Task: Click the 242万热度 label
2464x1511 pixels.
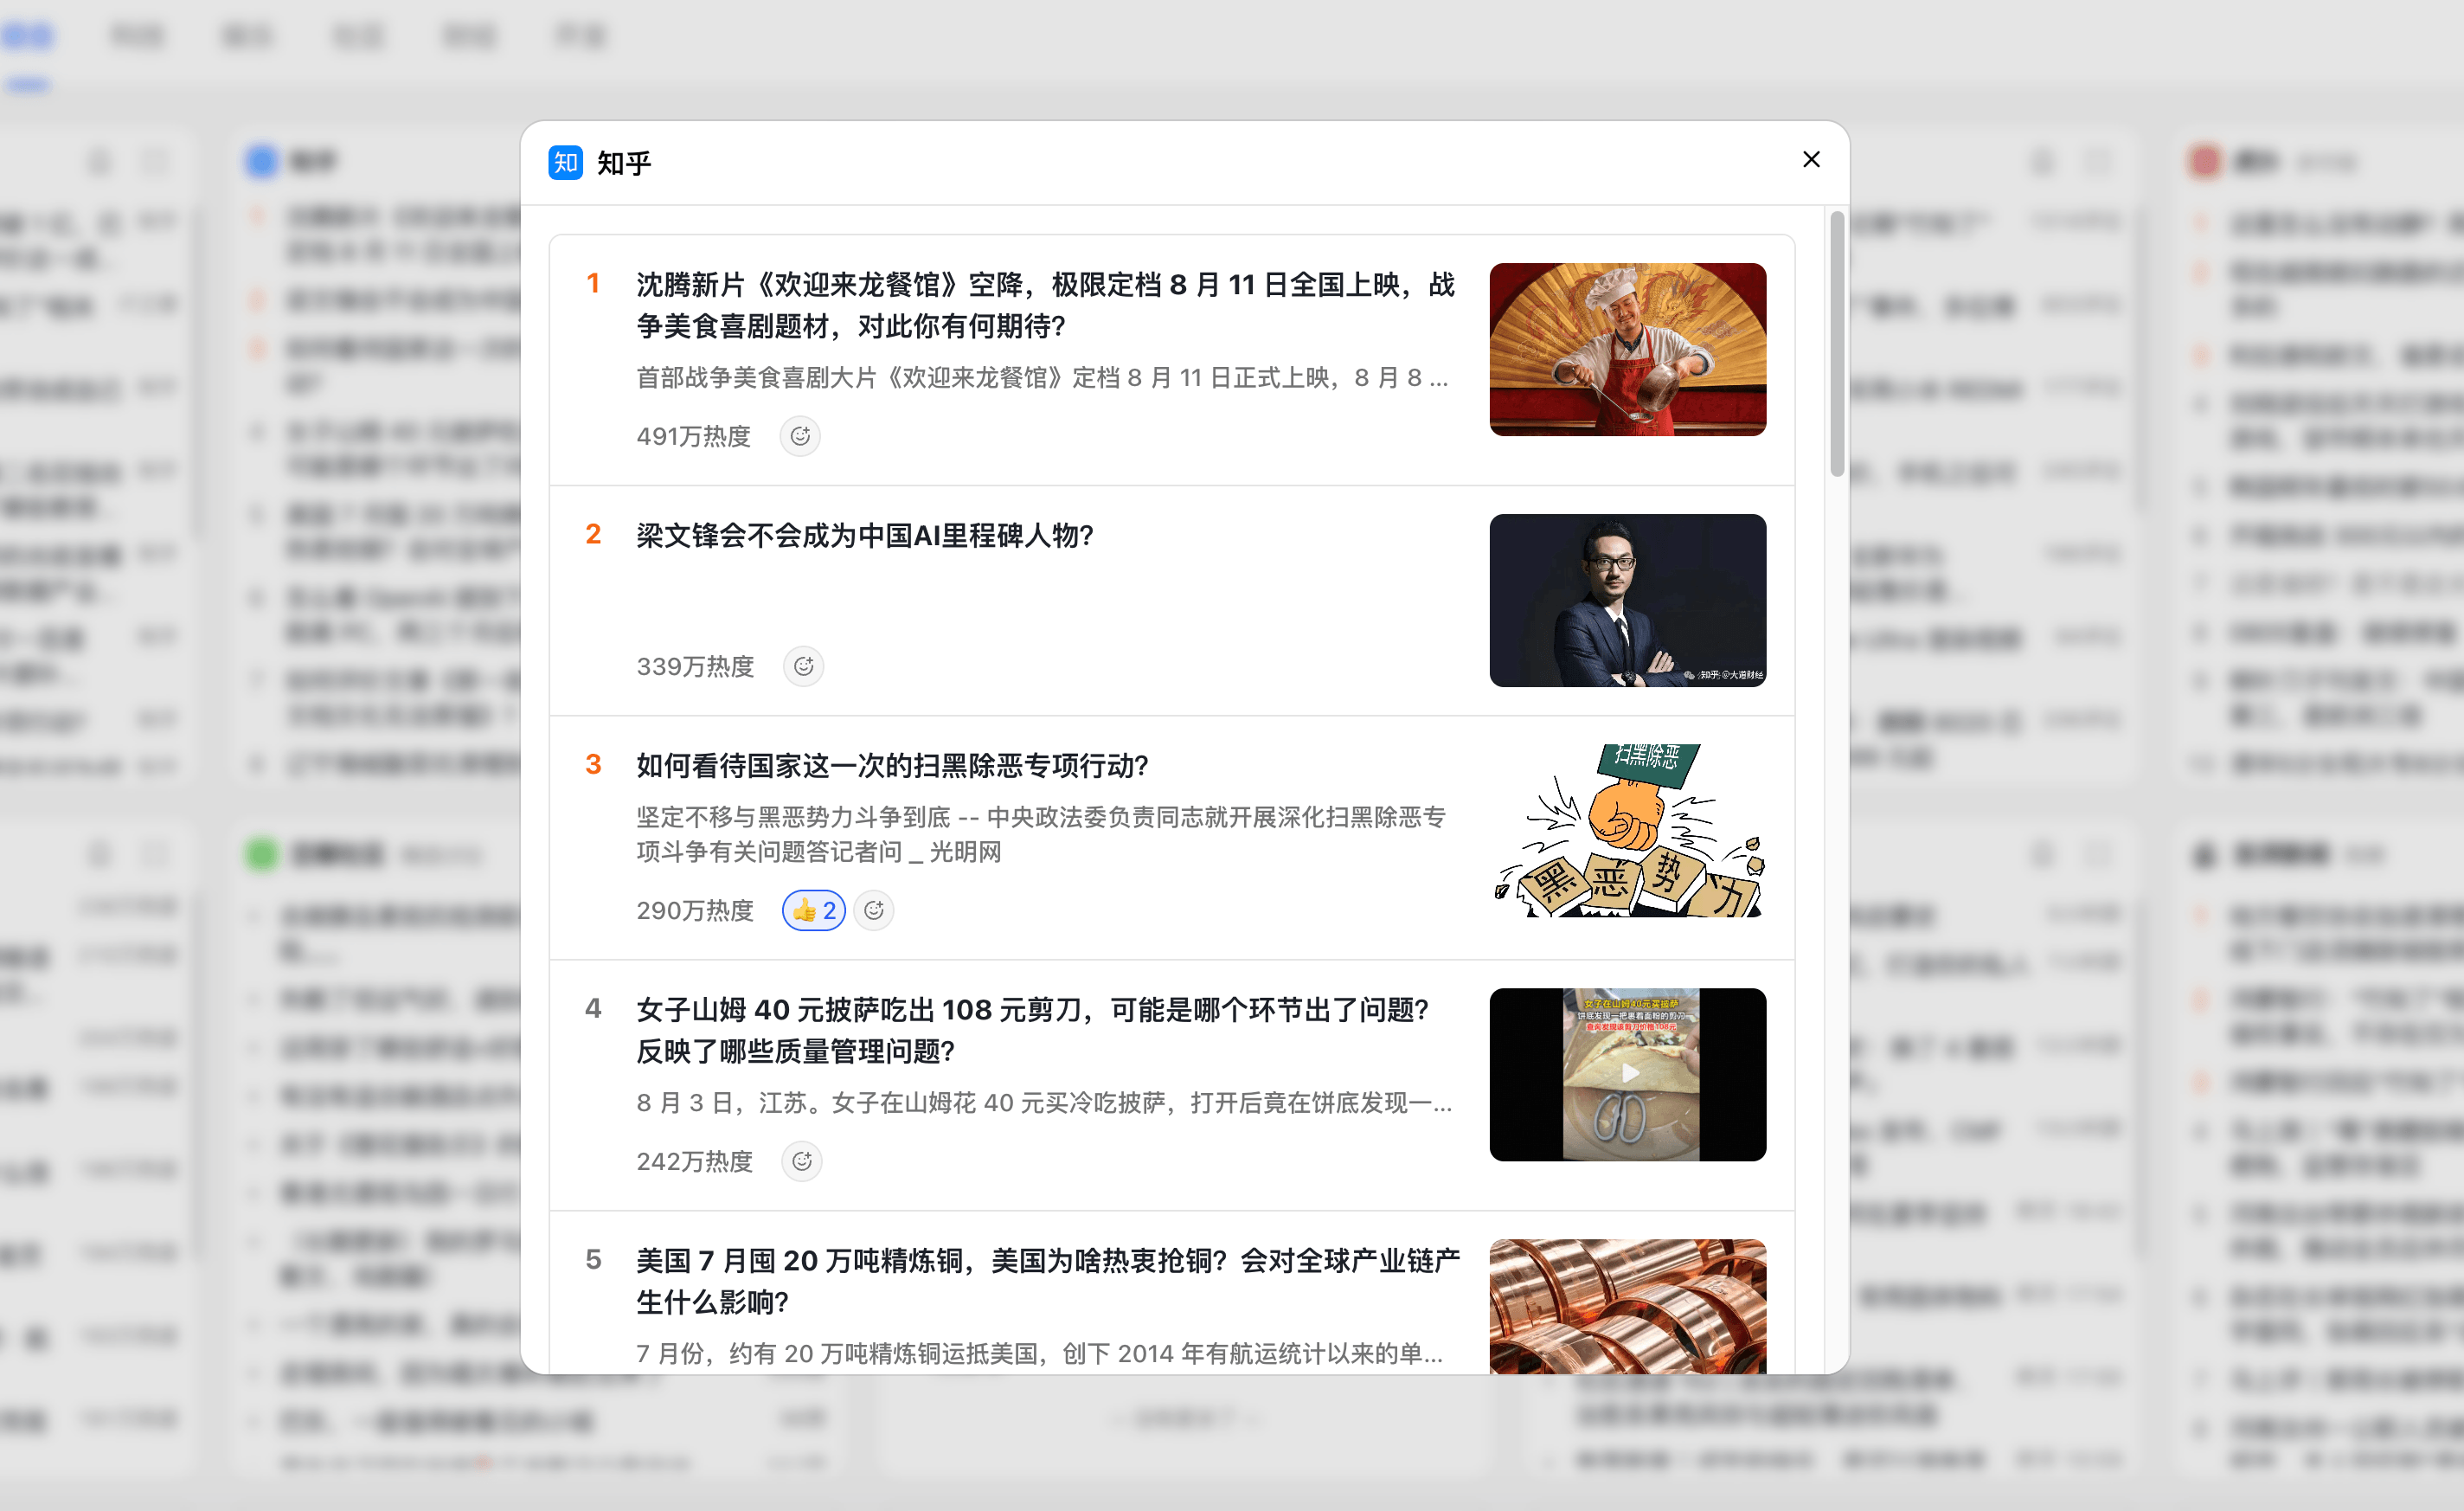Action: point(694,1161)
